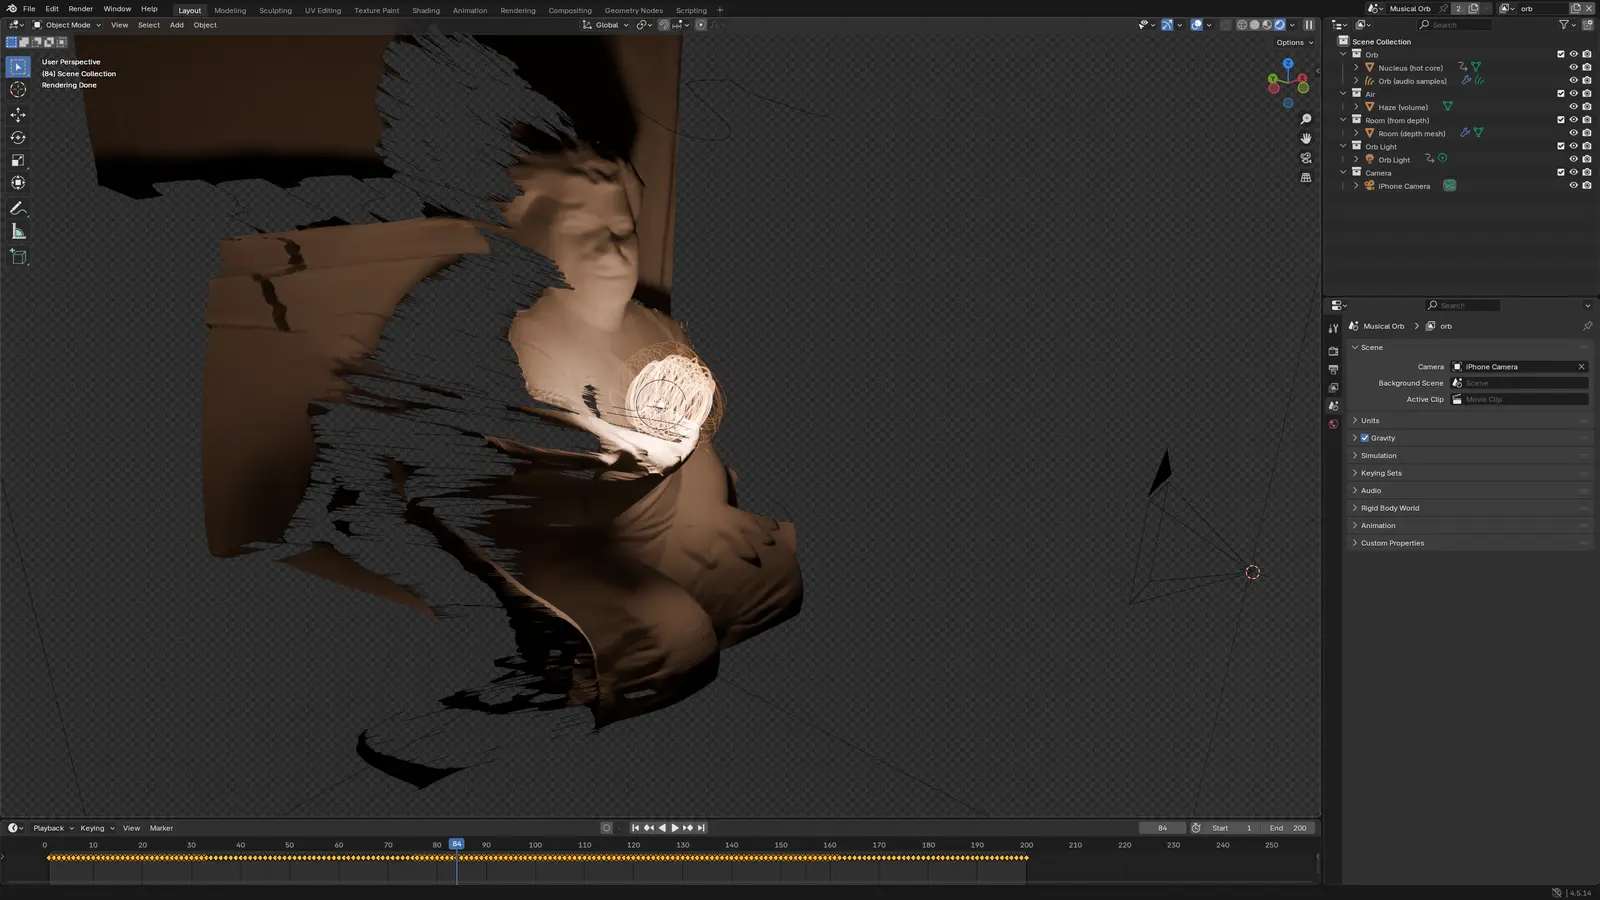1600x900 pixels.
Task: Hide Nucleus (hot core) in viewport
Action: click(x=1573, y=68)
